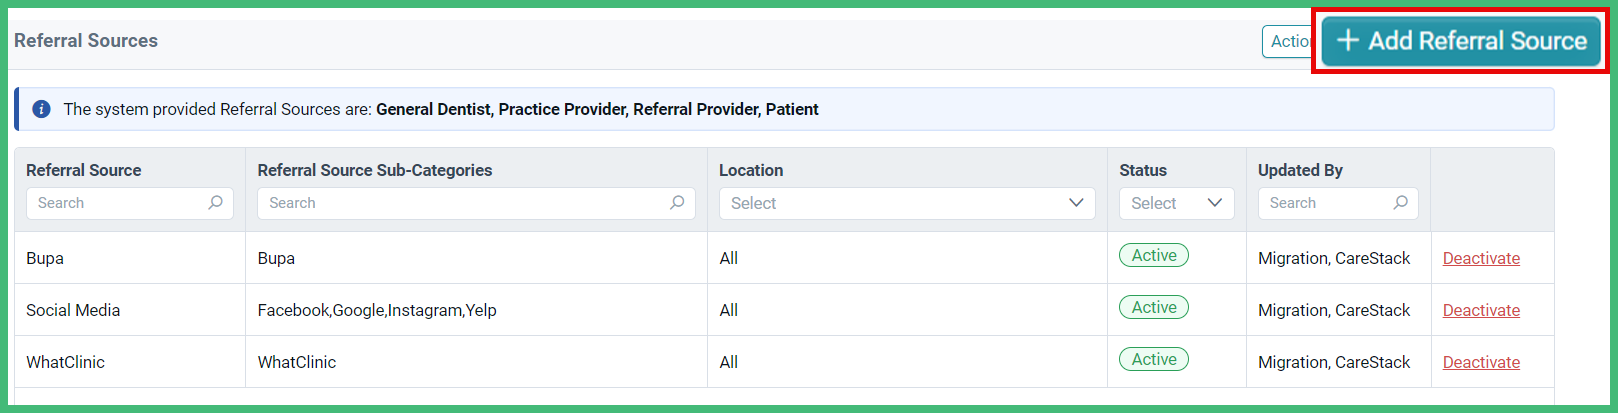Click the Referral Source search magnifier icon
This screenshot has height=413, width=1618.
click(x=215, y=203)
